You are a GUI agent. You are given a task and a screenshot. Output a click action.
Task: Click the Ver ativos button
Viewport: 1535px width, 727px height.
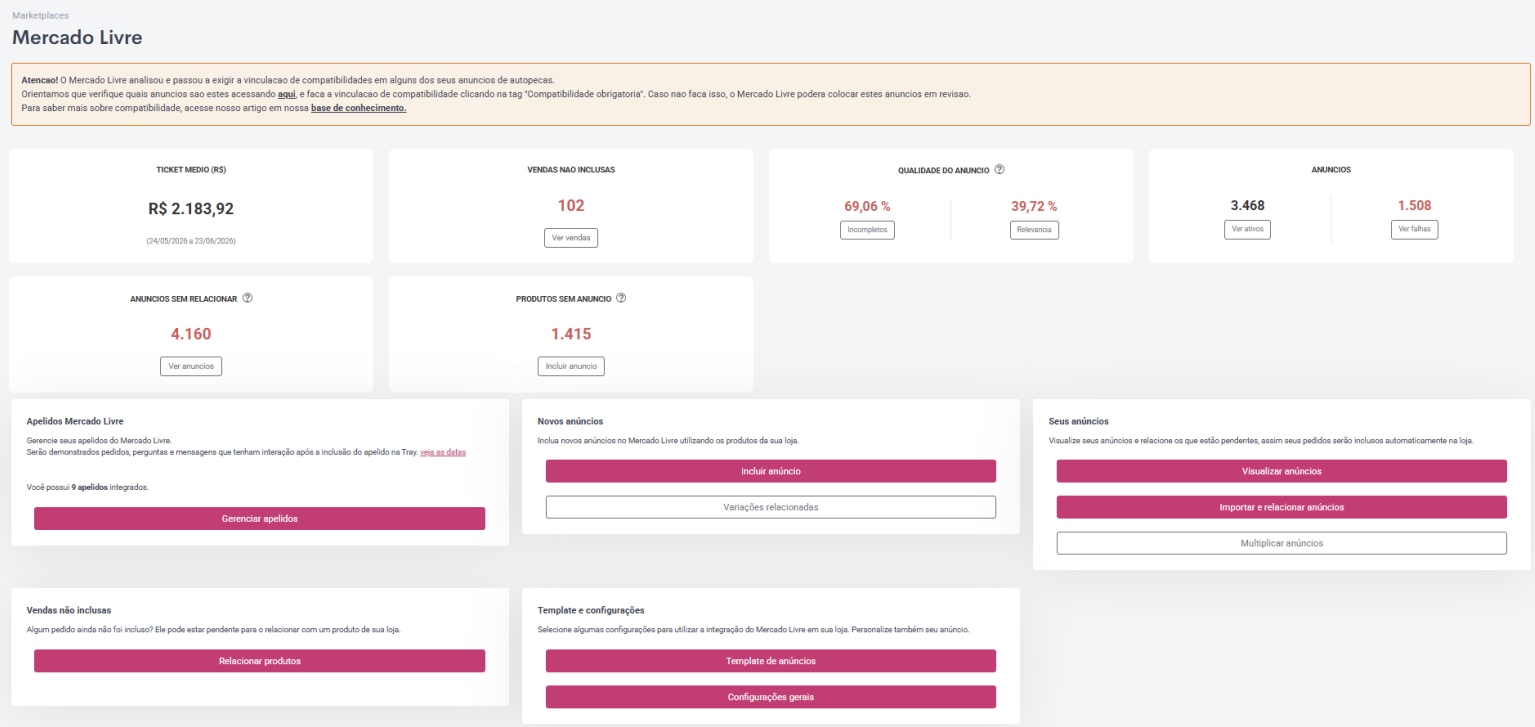[1247, 230]
